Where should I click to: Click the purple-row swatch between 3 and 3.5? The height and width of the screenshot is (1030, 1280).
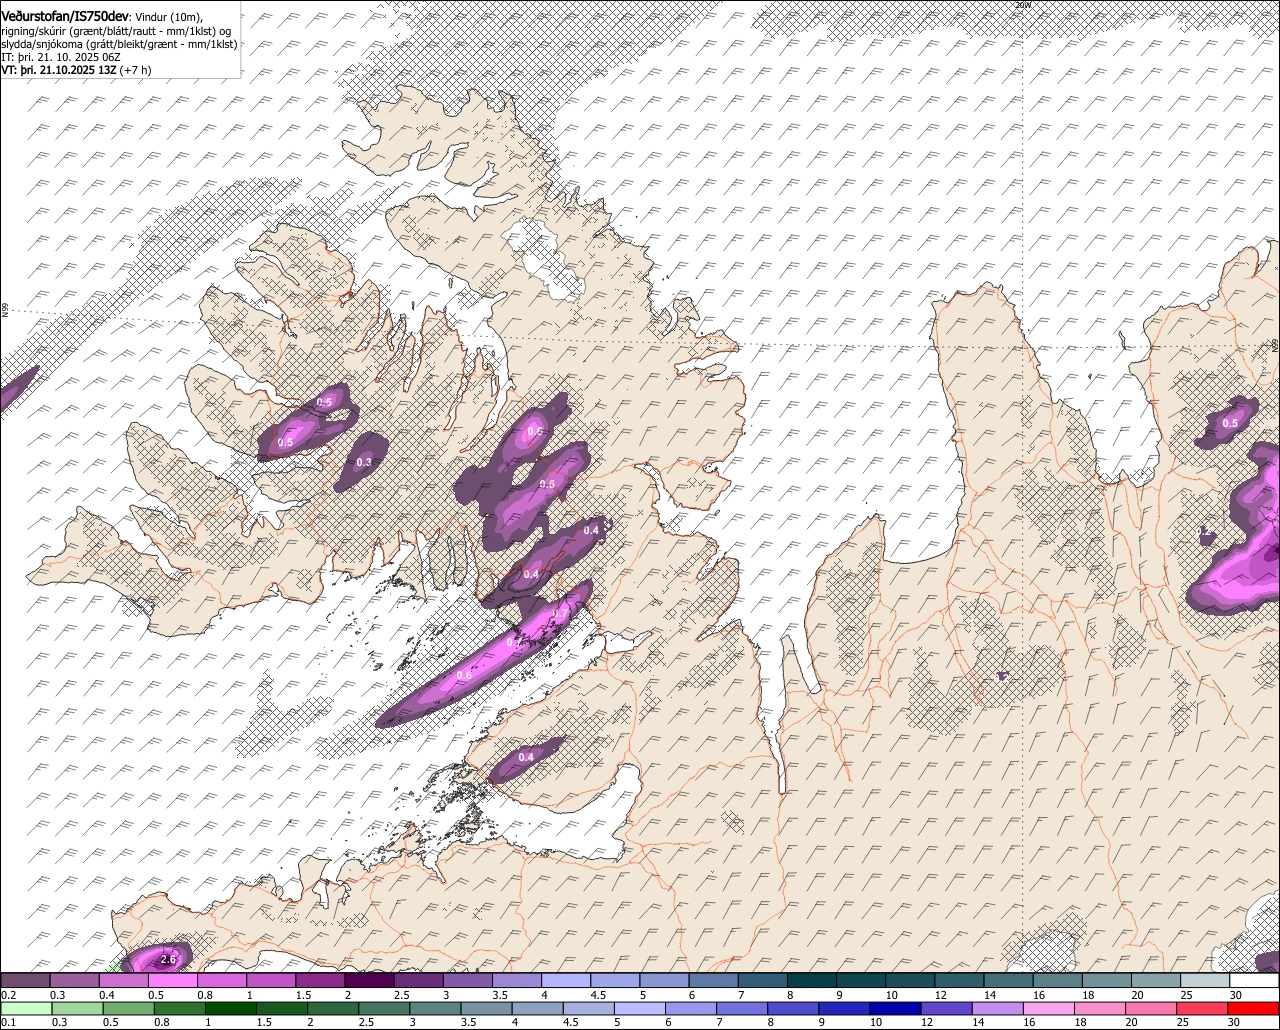click(x=468, y=981)
